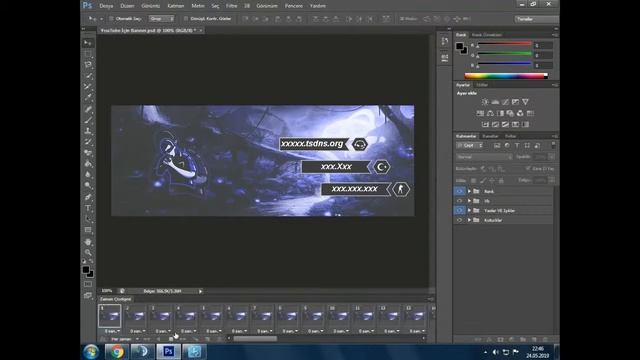Add a Levels adjustment
640x360 pixels.
(495, 102)
